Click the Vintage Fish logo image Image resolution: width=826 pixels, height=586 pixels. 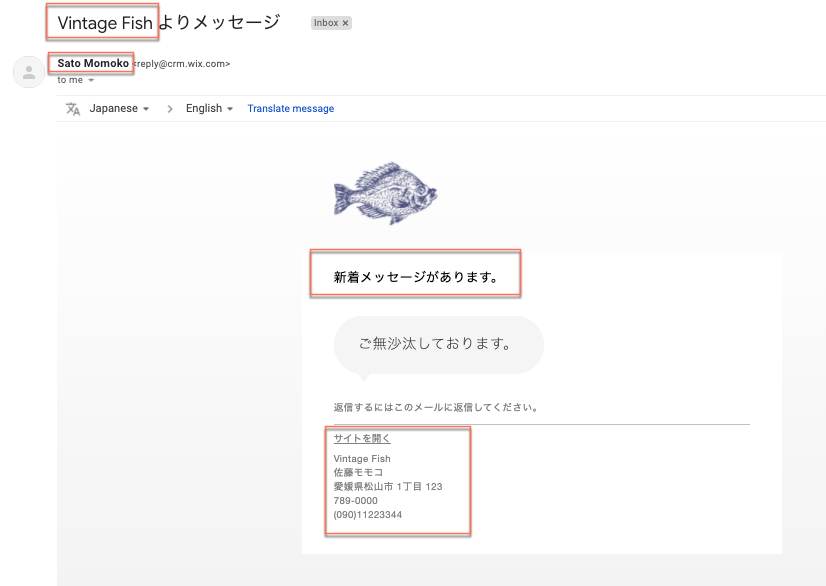pyautogui.click(x=385, y=193)
